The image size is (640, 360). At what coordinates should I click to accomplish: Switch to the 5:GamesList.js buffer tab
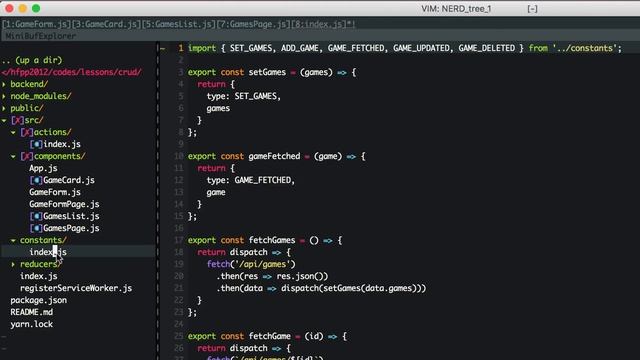(x=179, y=24)
